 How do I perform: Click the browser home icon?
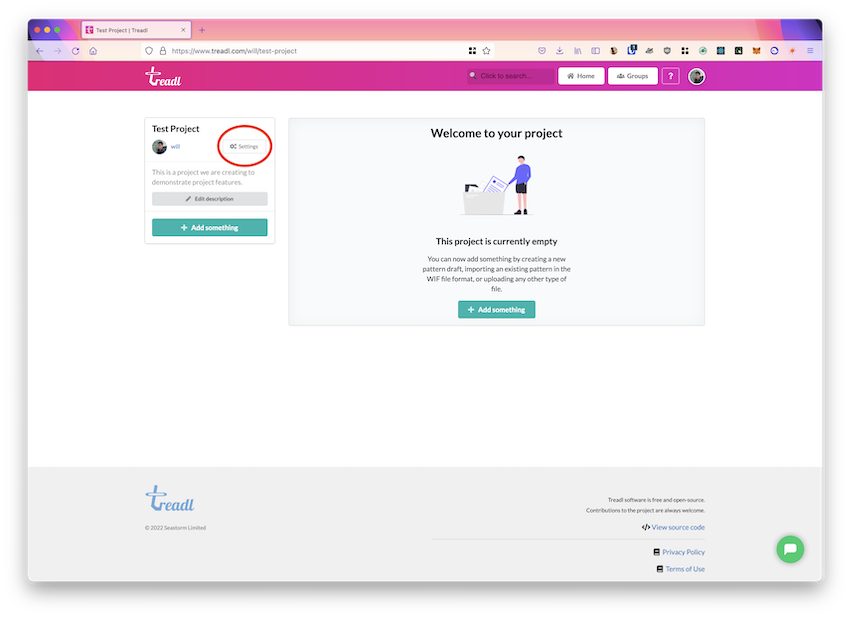(x=93, y=51)
